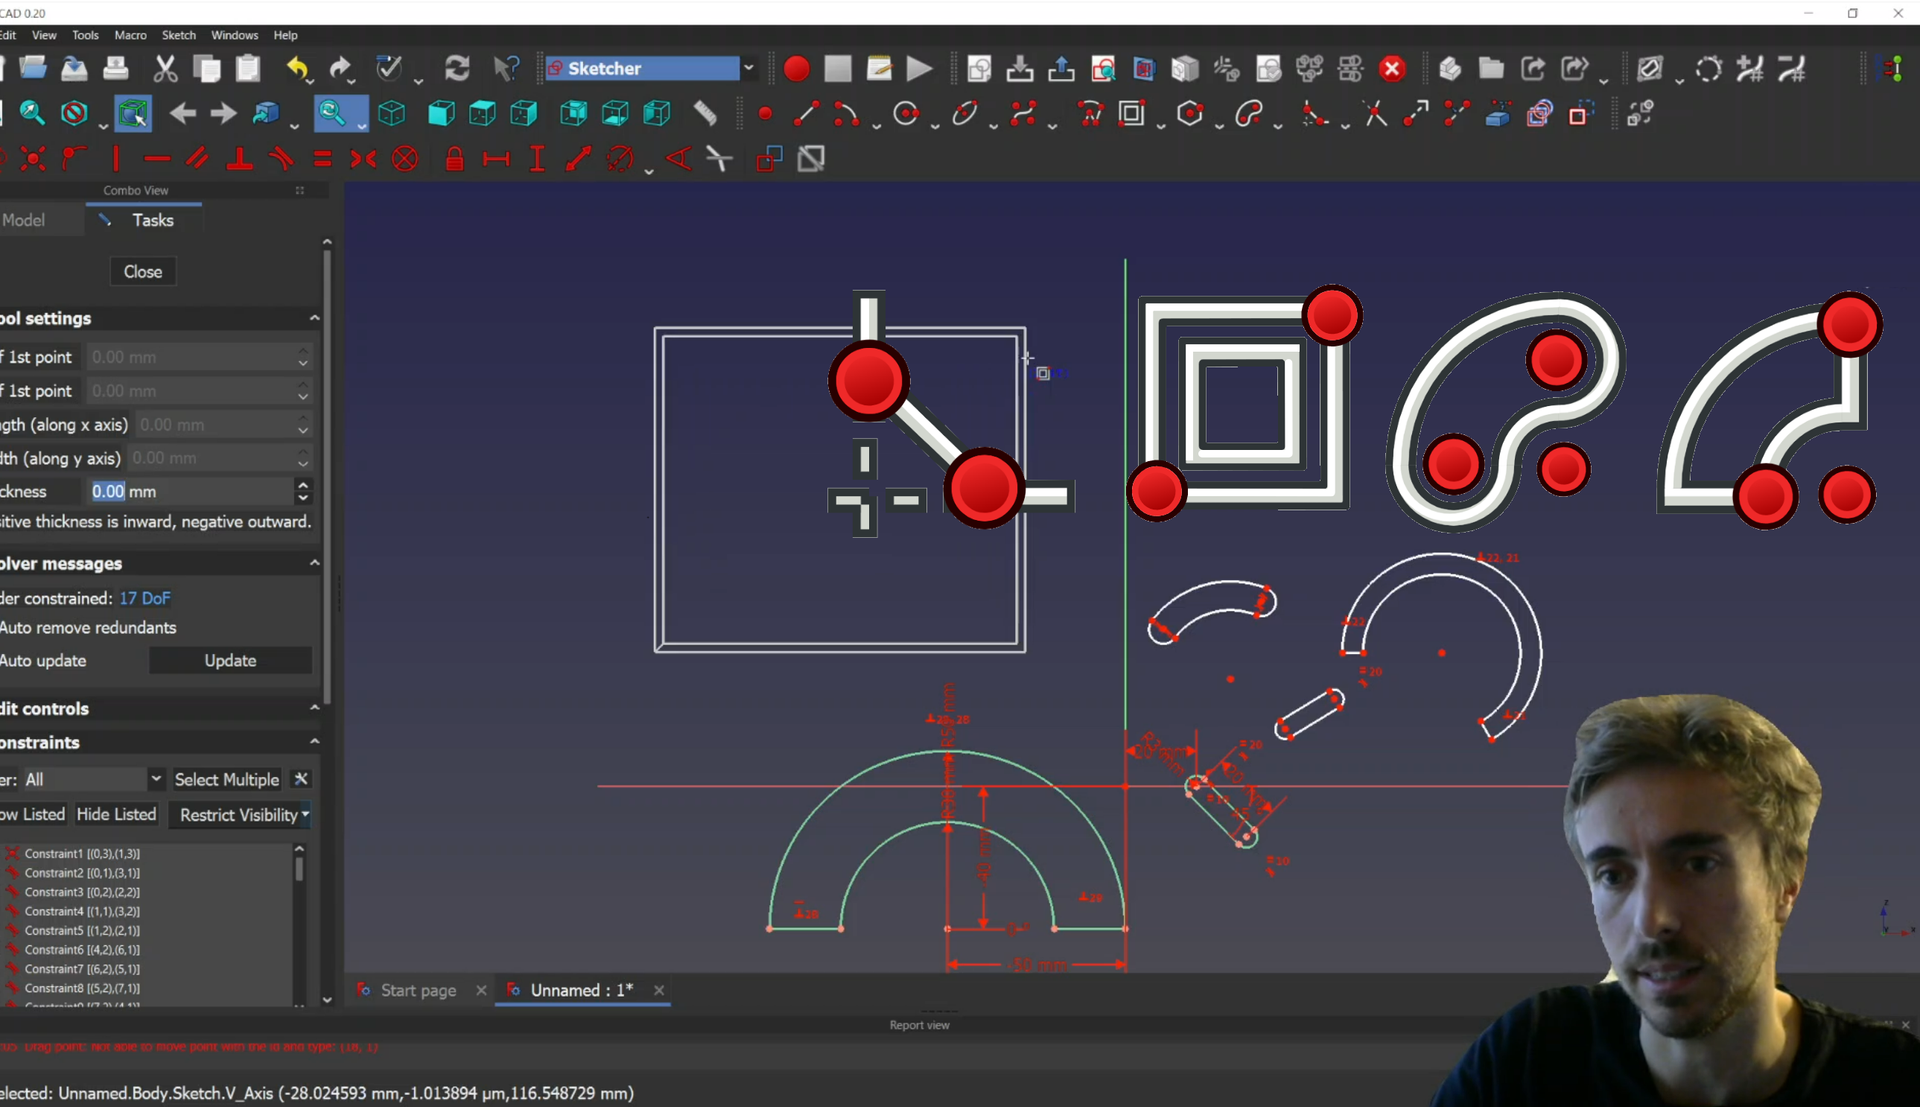Click the Create arc tool

pyautogui.click(x=846, y=114)
